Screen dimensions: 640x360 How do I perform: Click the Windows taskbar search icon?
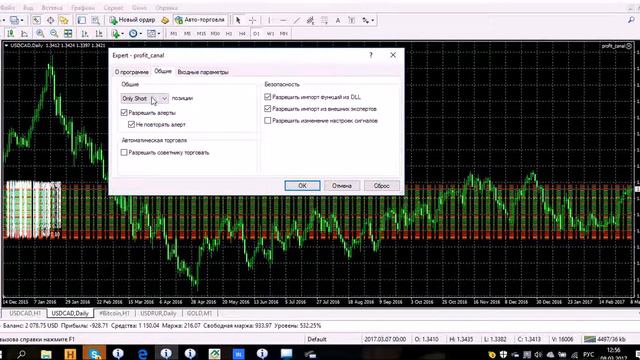21,353
